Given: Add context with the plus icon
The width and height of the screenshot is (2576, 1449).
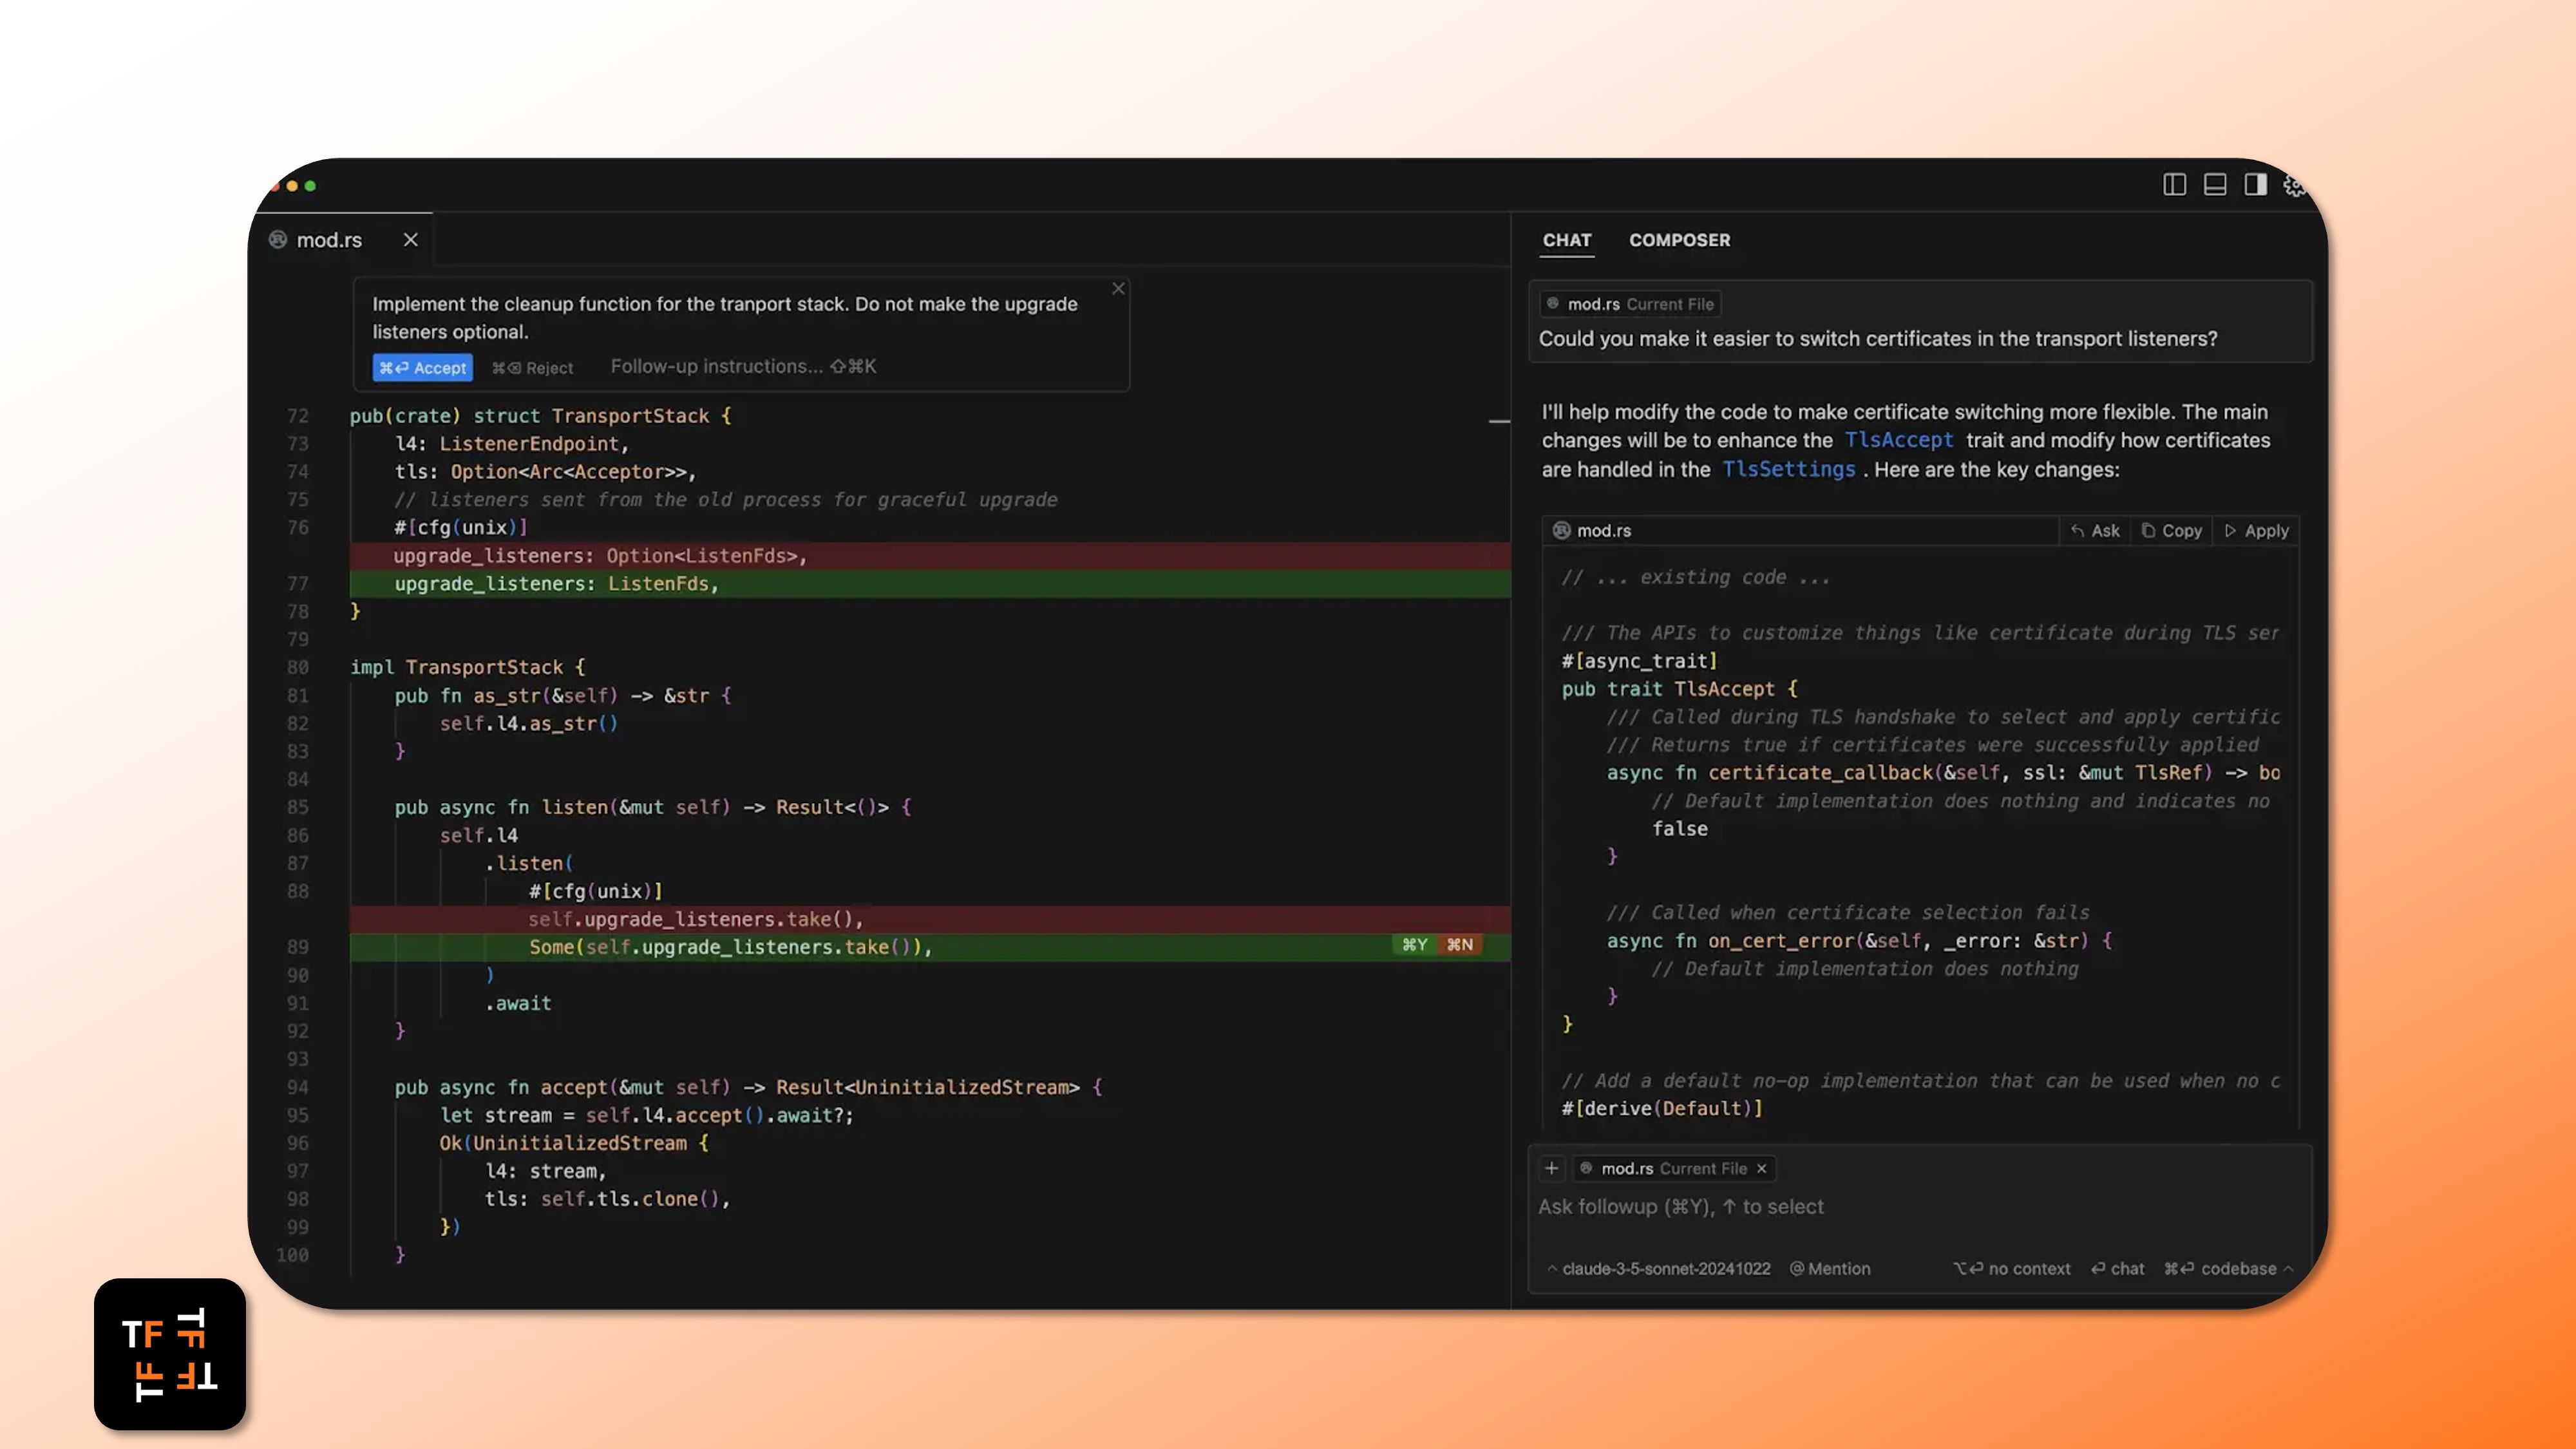Looking at the screenshot, I should coord(1551,1168).
